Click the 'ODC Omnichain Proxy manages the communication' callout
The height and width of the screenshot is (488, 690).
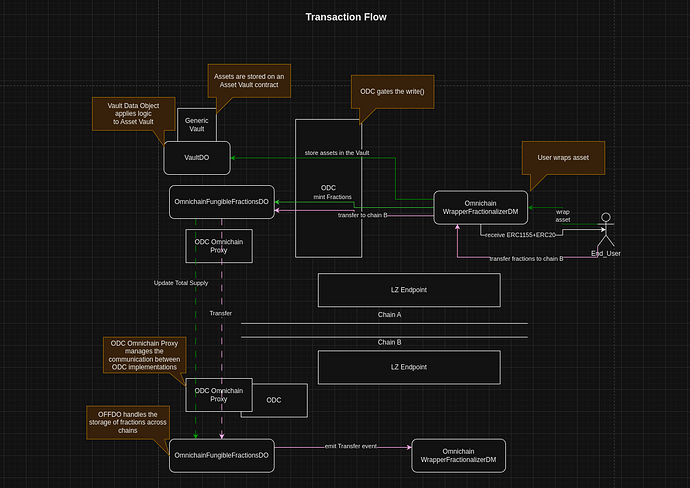[144, 355]
